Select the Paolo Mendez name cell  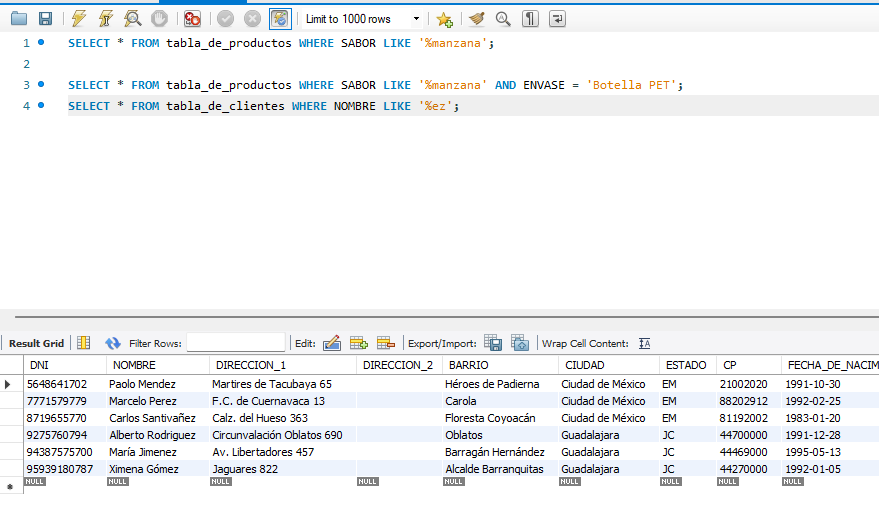coord(142,384)
